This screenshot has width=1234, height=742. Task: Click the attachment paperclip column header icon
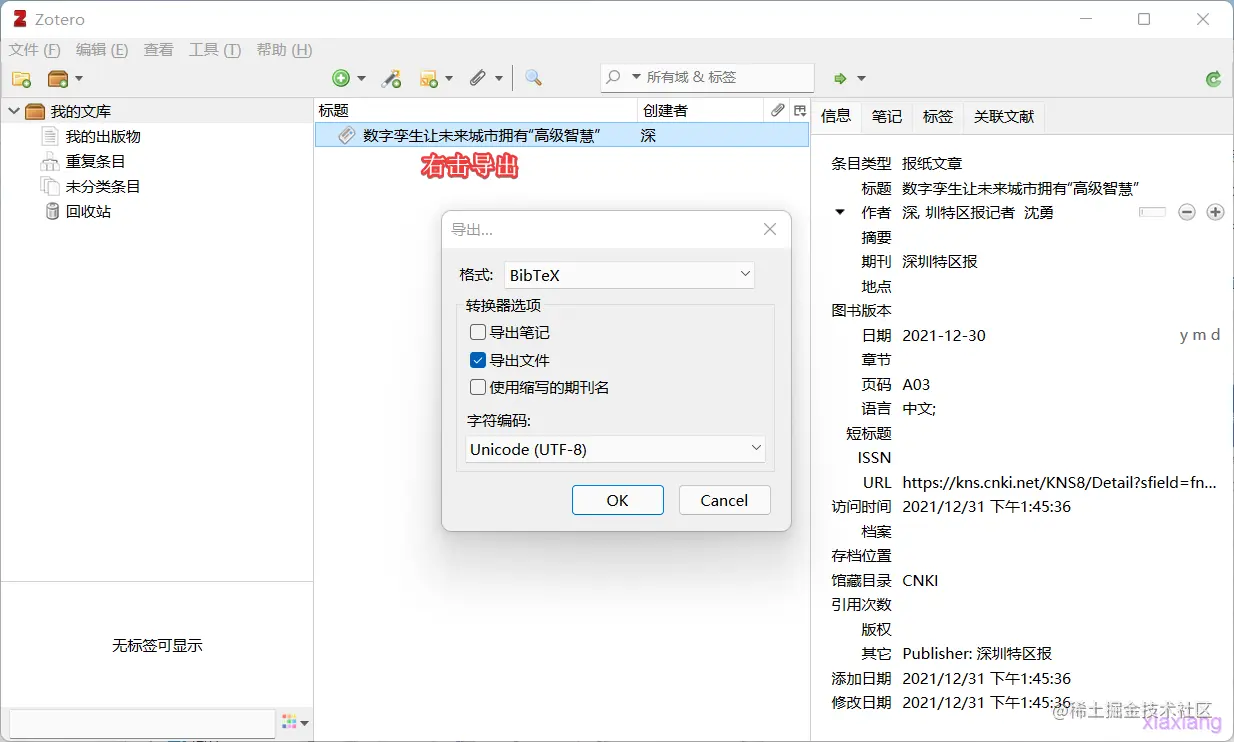pyautogui.click(x=778, y=110)
